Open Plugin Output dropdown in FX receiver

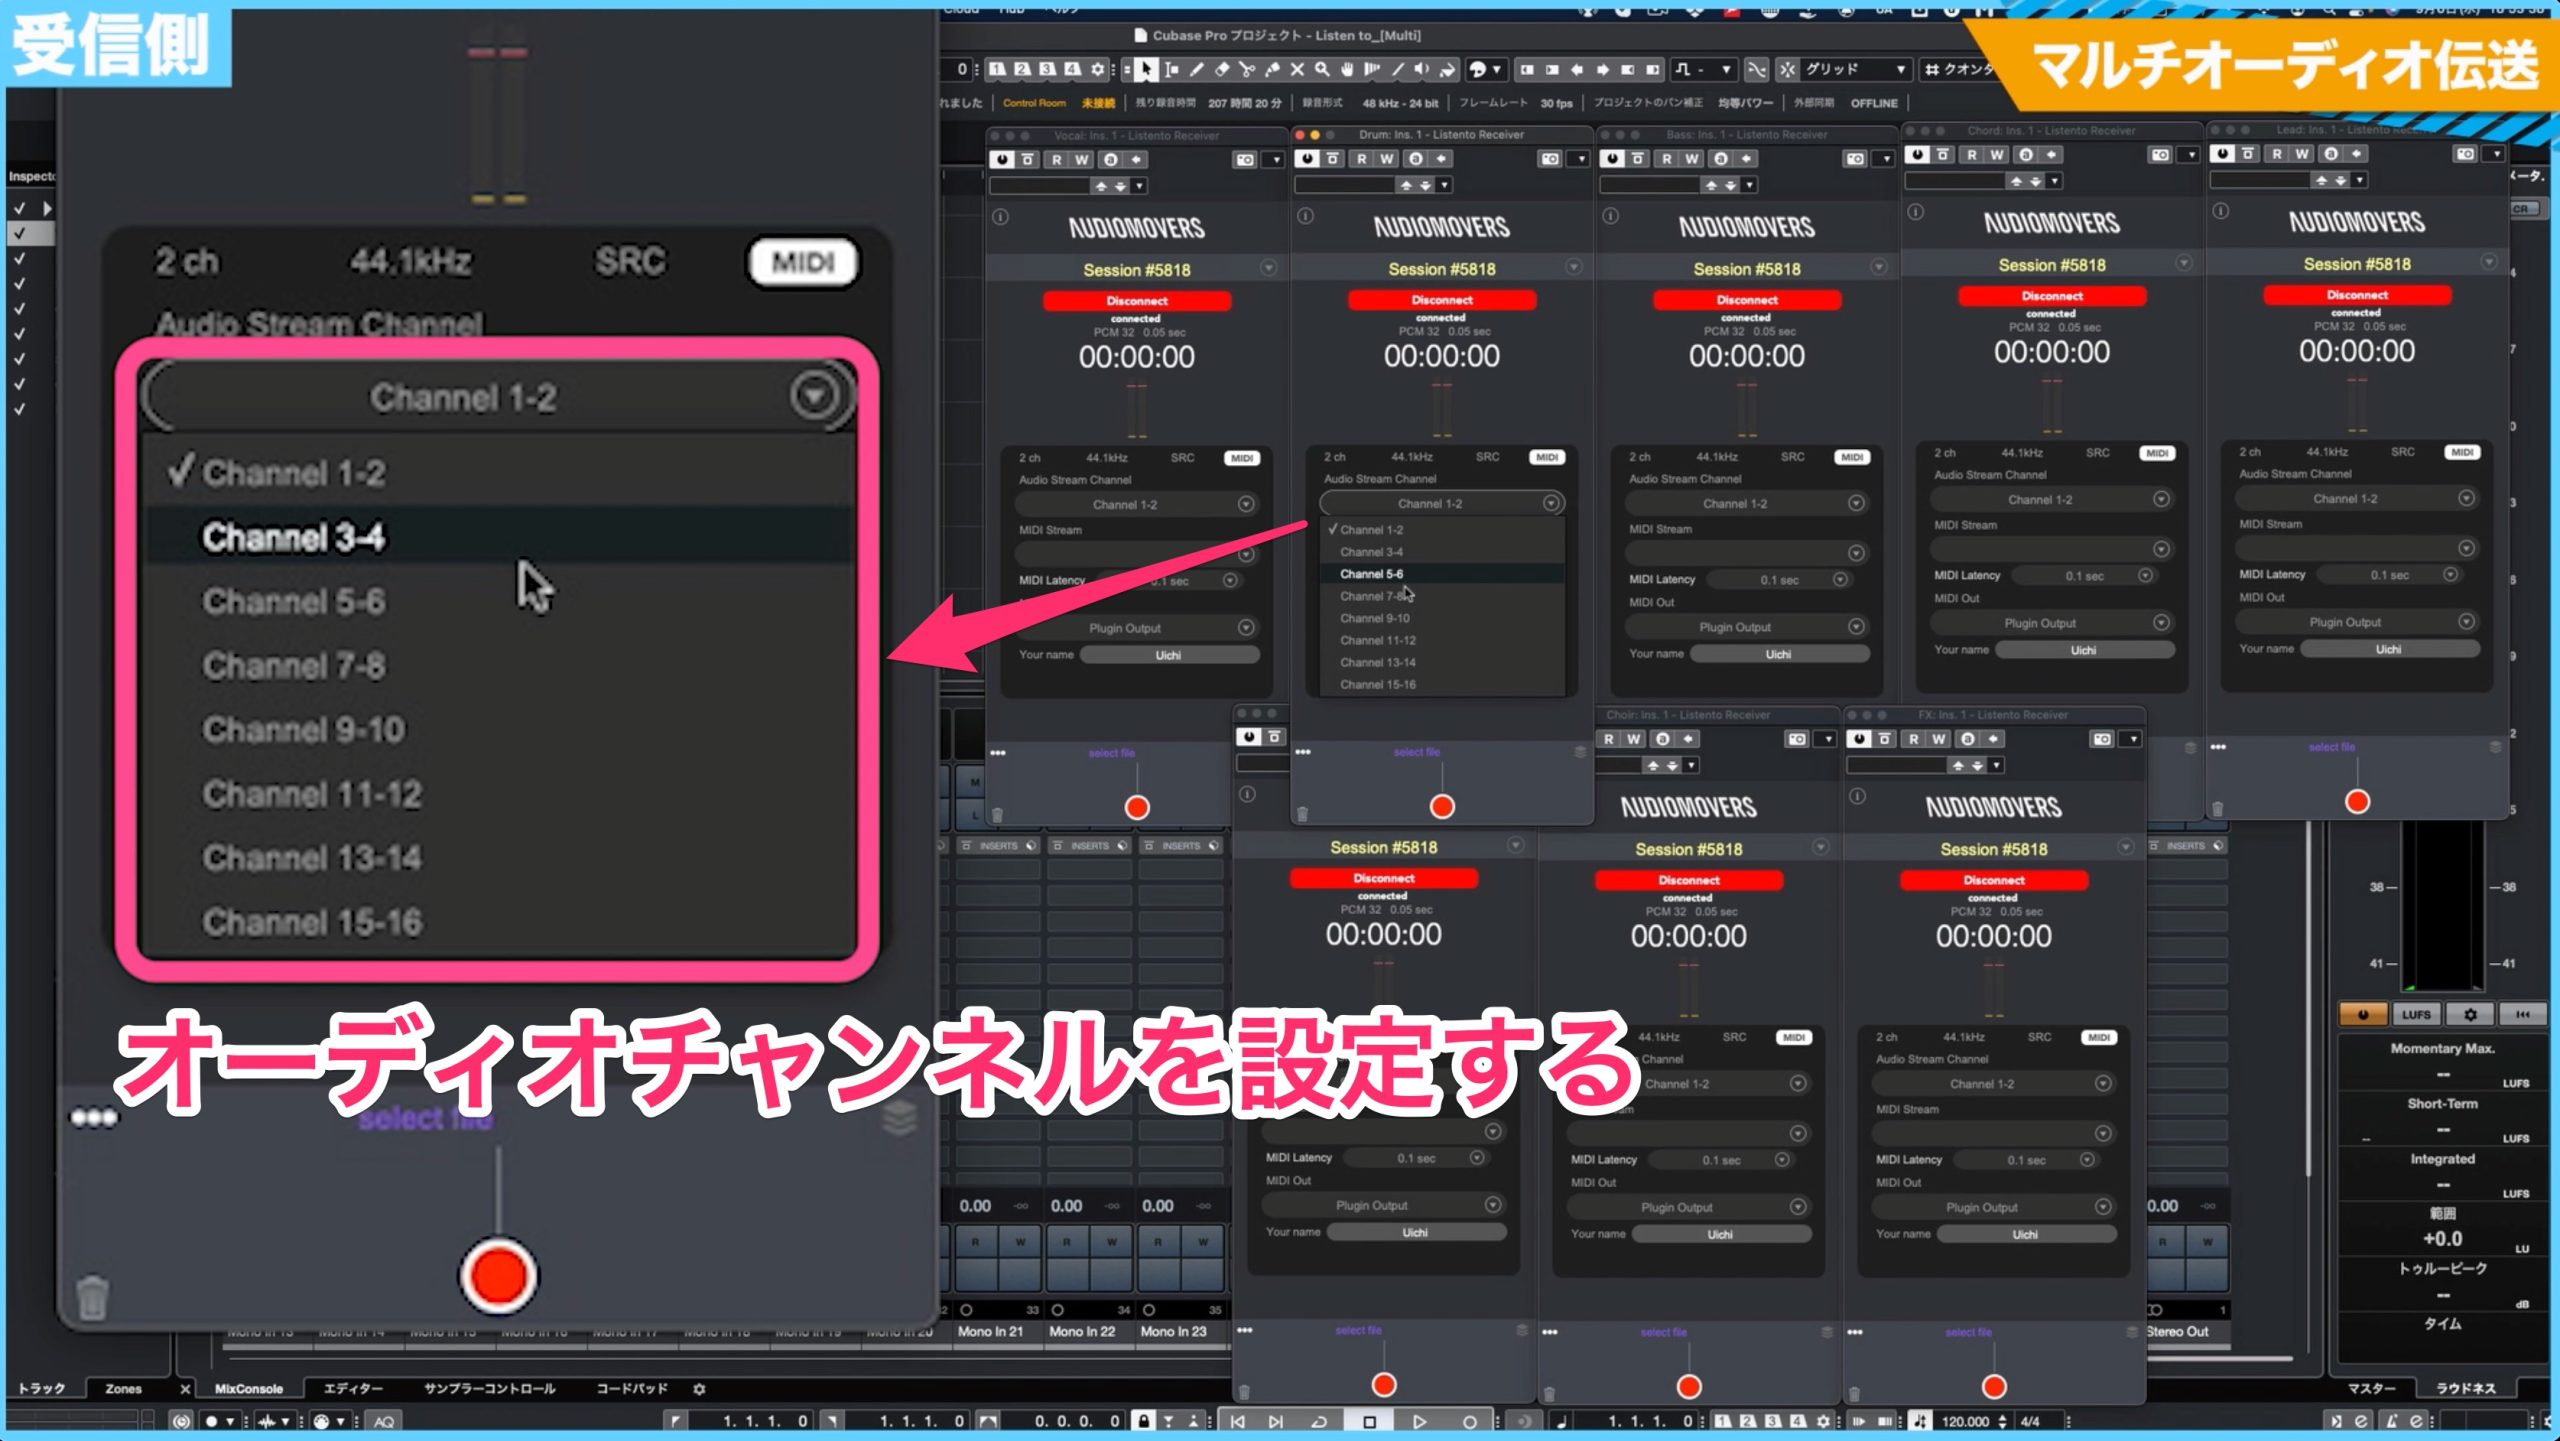pos(1994,1207)
